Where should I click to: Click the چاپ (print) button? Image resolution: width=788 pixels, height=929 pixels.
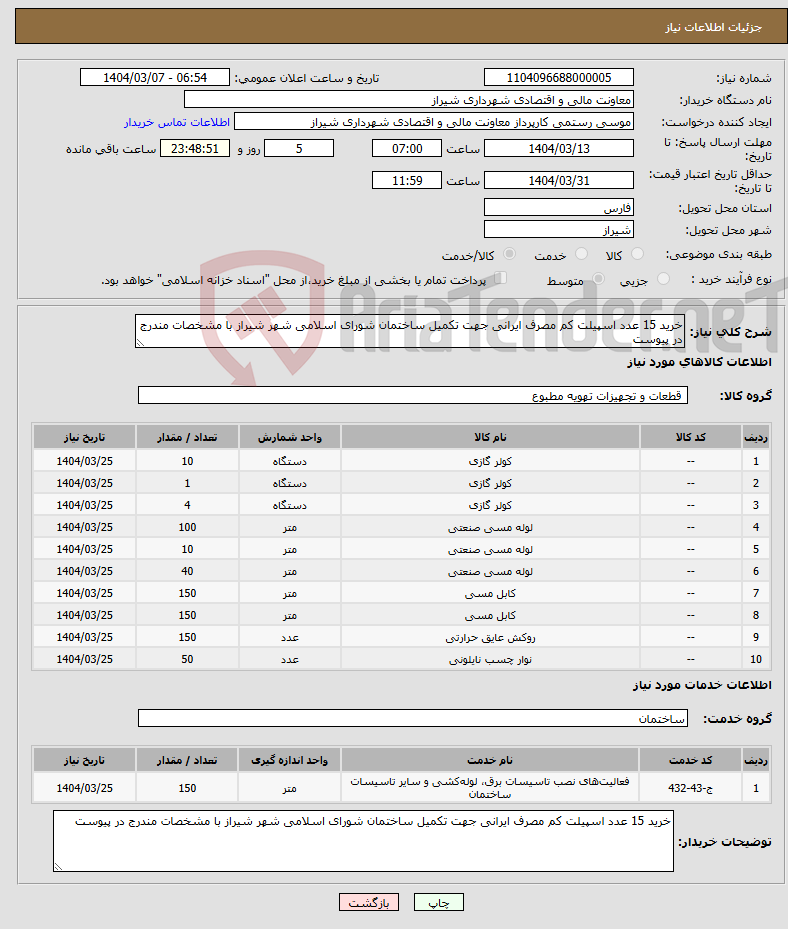pos(438,902)
